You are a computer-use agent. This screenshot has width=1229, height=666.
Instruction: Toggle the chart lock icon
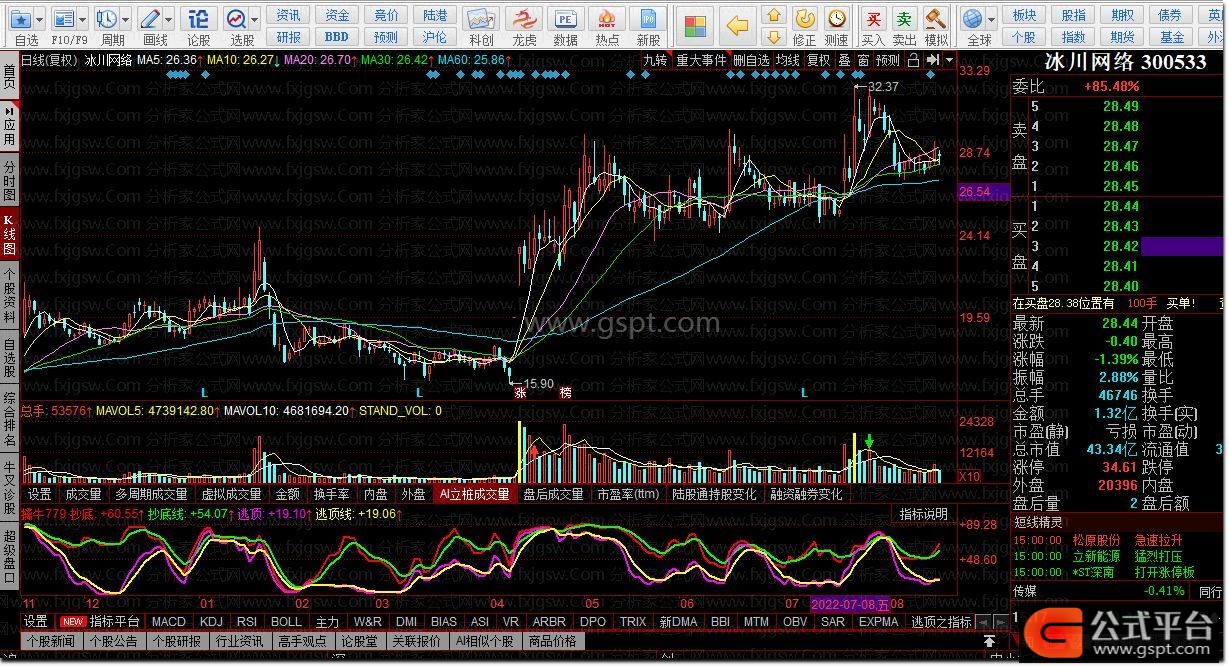tap(913, 60)
